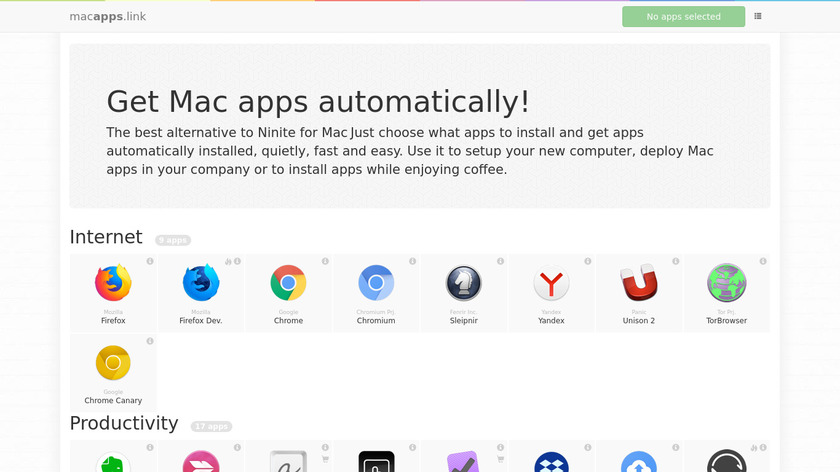Click the Internet section heading
The height and width of the screenshot is (472, 840).
tap(106, 237)
